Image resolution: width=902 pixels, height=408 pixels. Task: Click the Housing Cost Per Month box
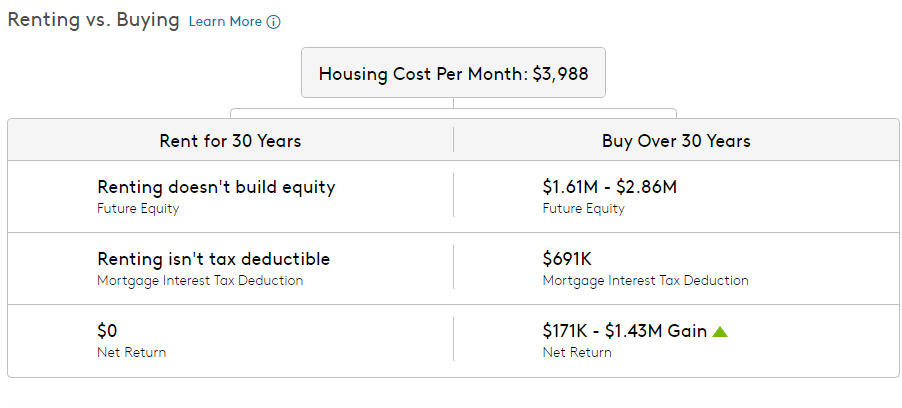(x=453, y=75)
